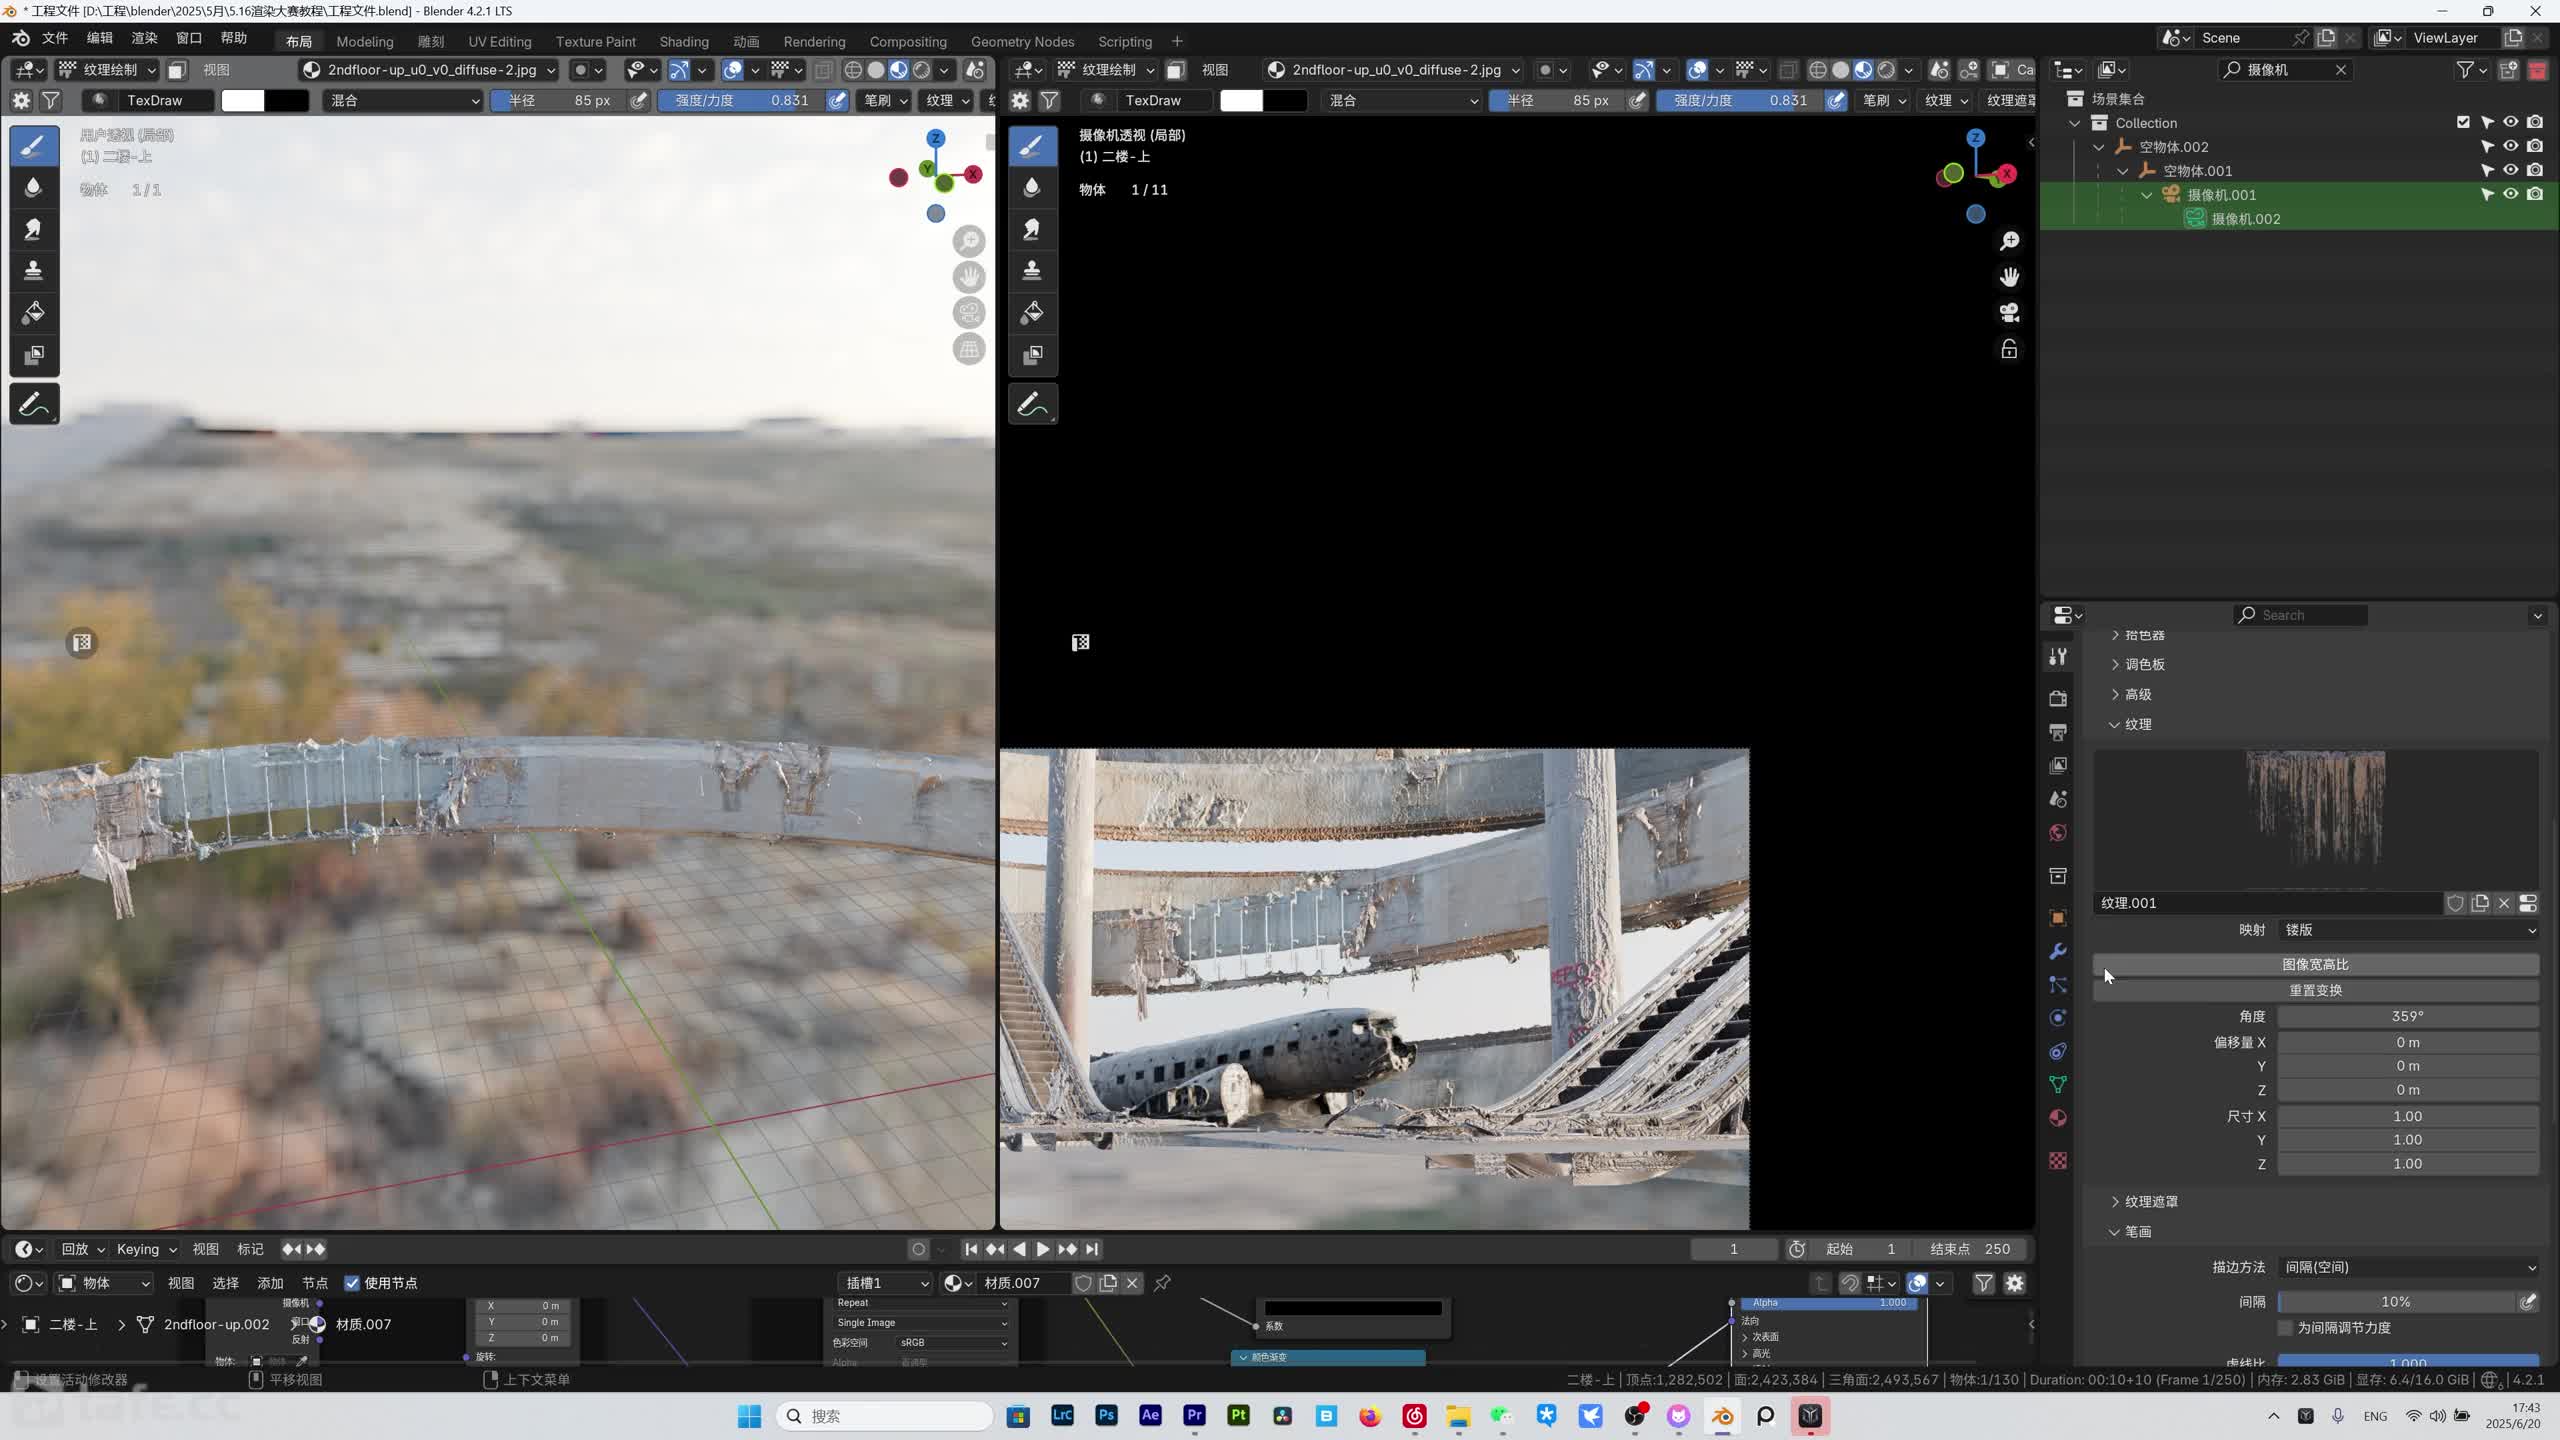Select the Clone stamp tool in left viewport
The height and width of the screenshot is (1440, 2560).
pos(34,271)
